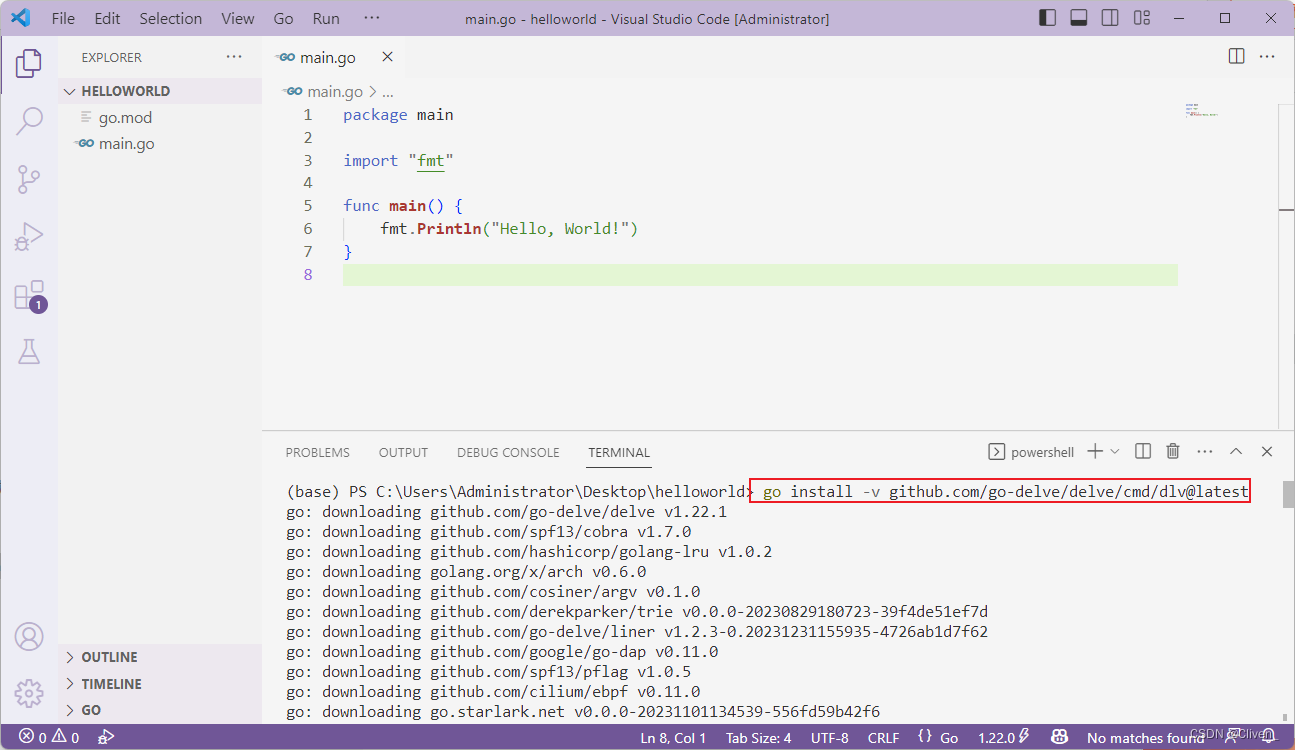Open the launch profile dropdown beside plus
This screenshot has height=750, width=1295.
(1115, 452)
